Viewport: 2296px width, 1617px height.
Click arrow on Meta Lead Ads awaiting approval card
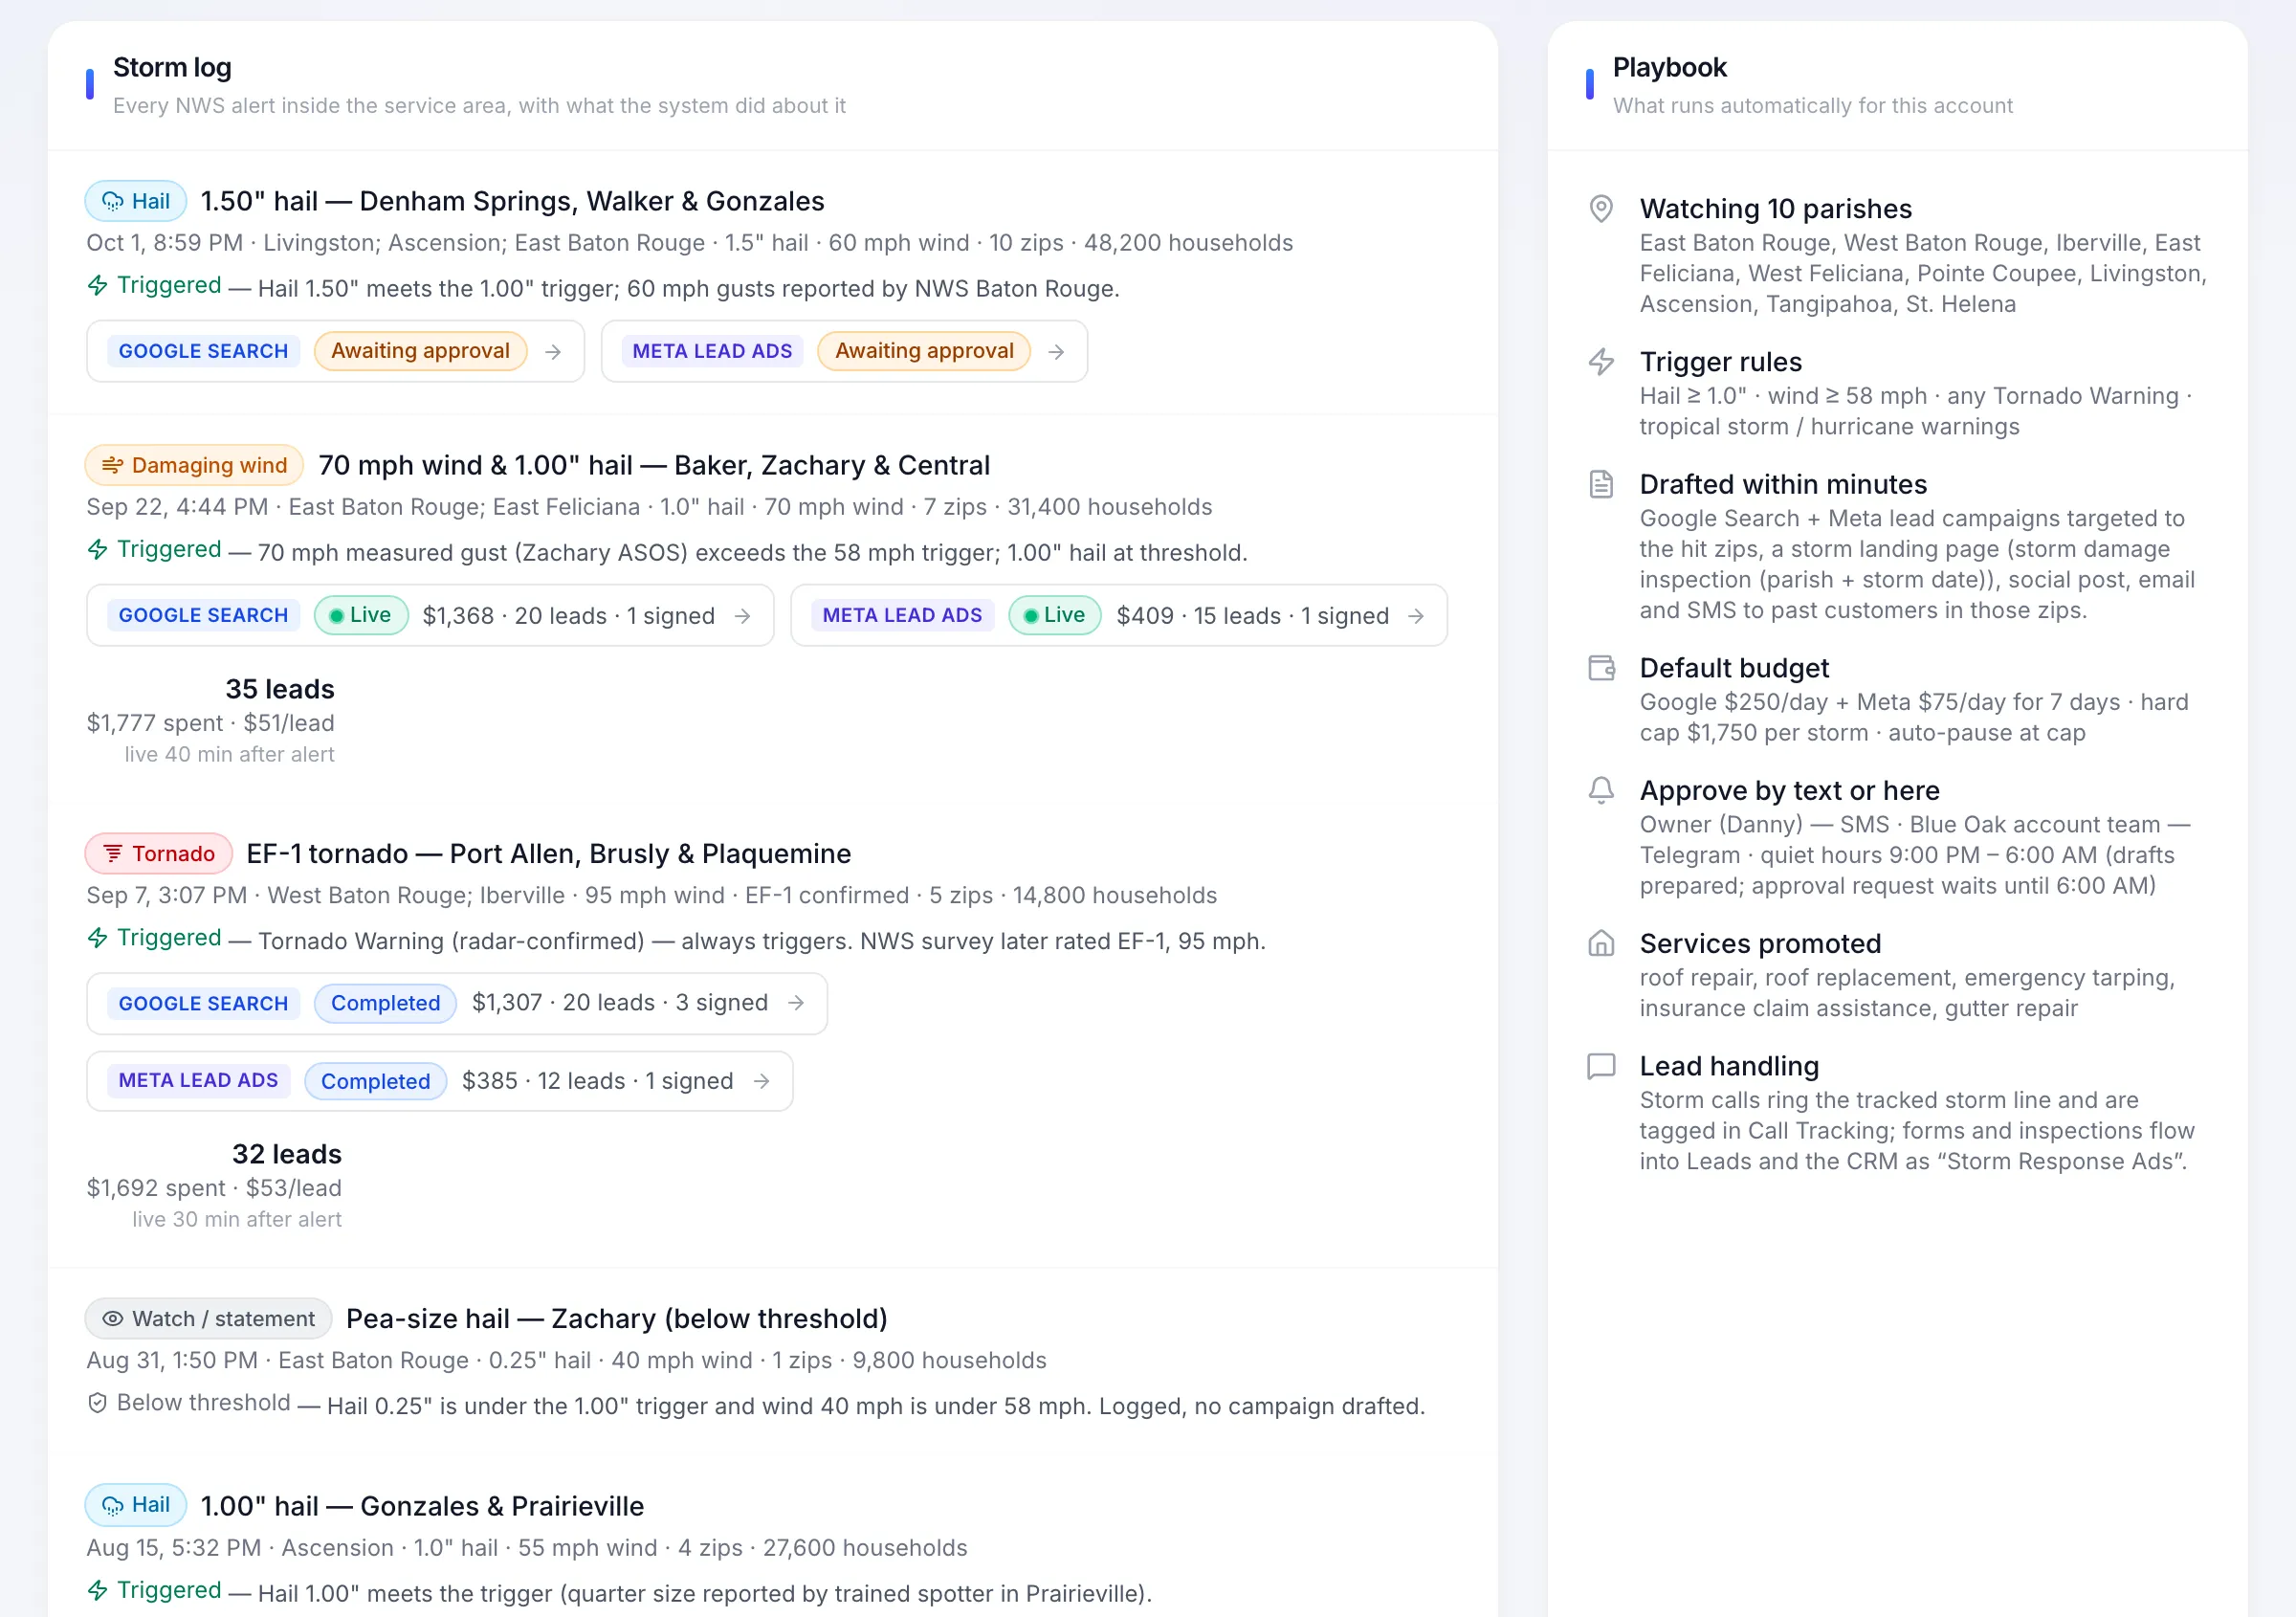[1056, 352]
